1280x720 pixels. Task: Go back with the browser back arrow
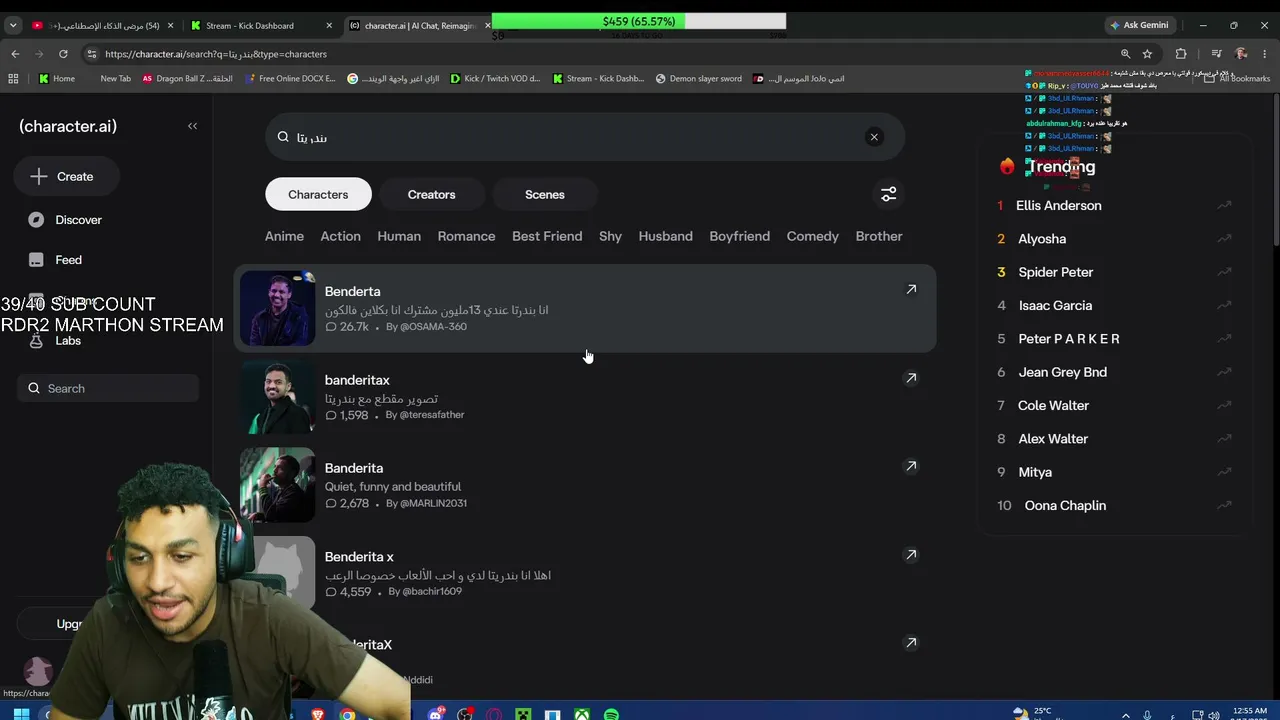pyautogui.click(x=15, y=54)
